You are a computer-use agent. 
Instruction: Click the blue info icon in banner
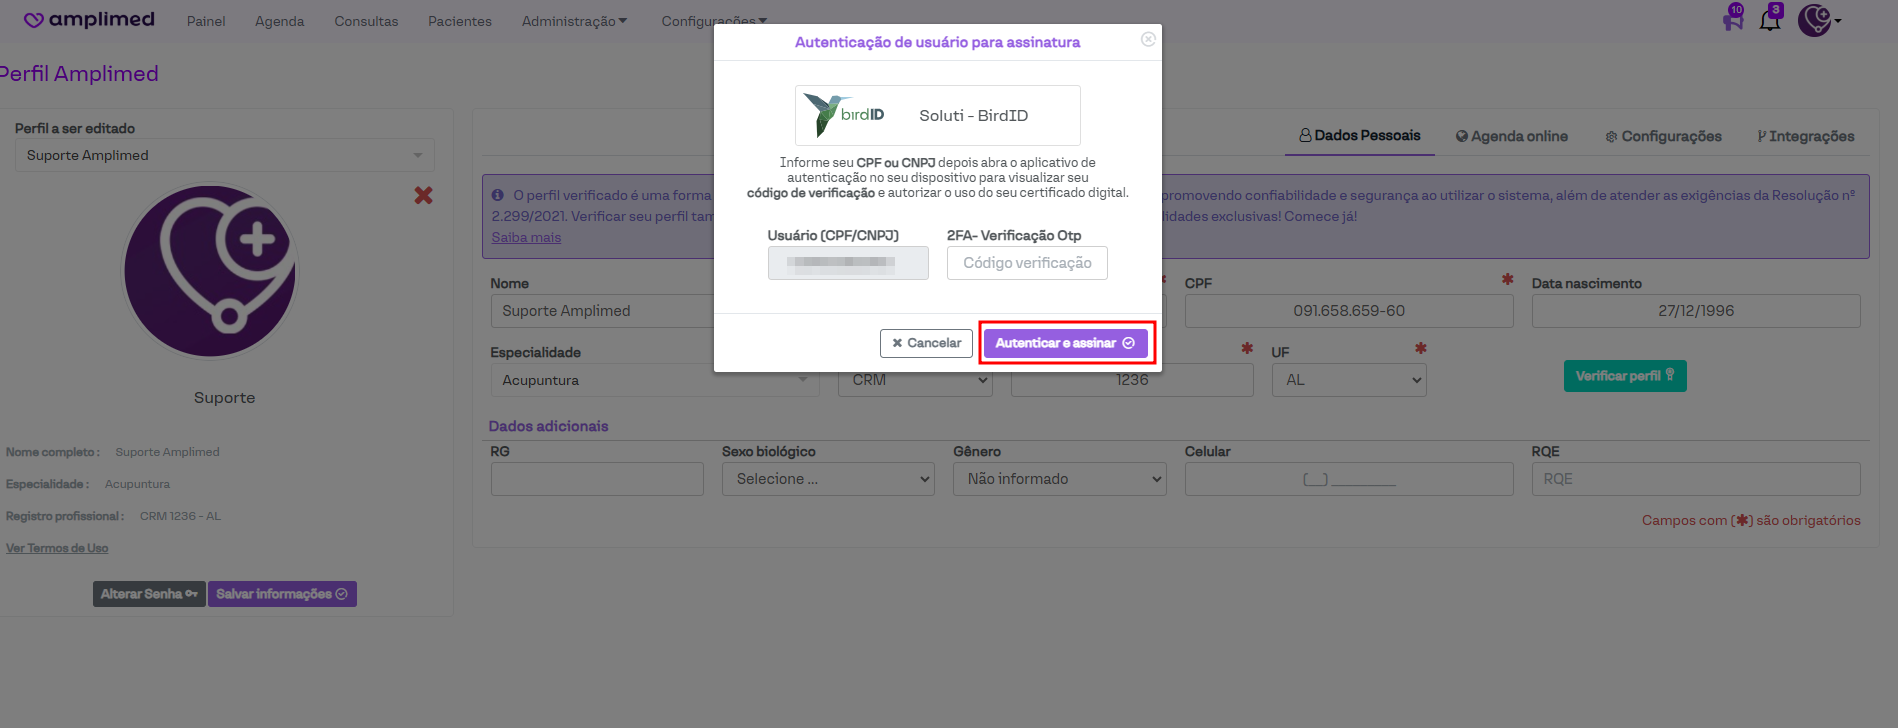[498, 195]
